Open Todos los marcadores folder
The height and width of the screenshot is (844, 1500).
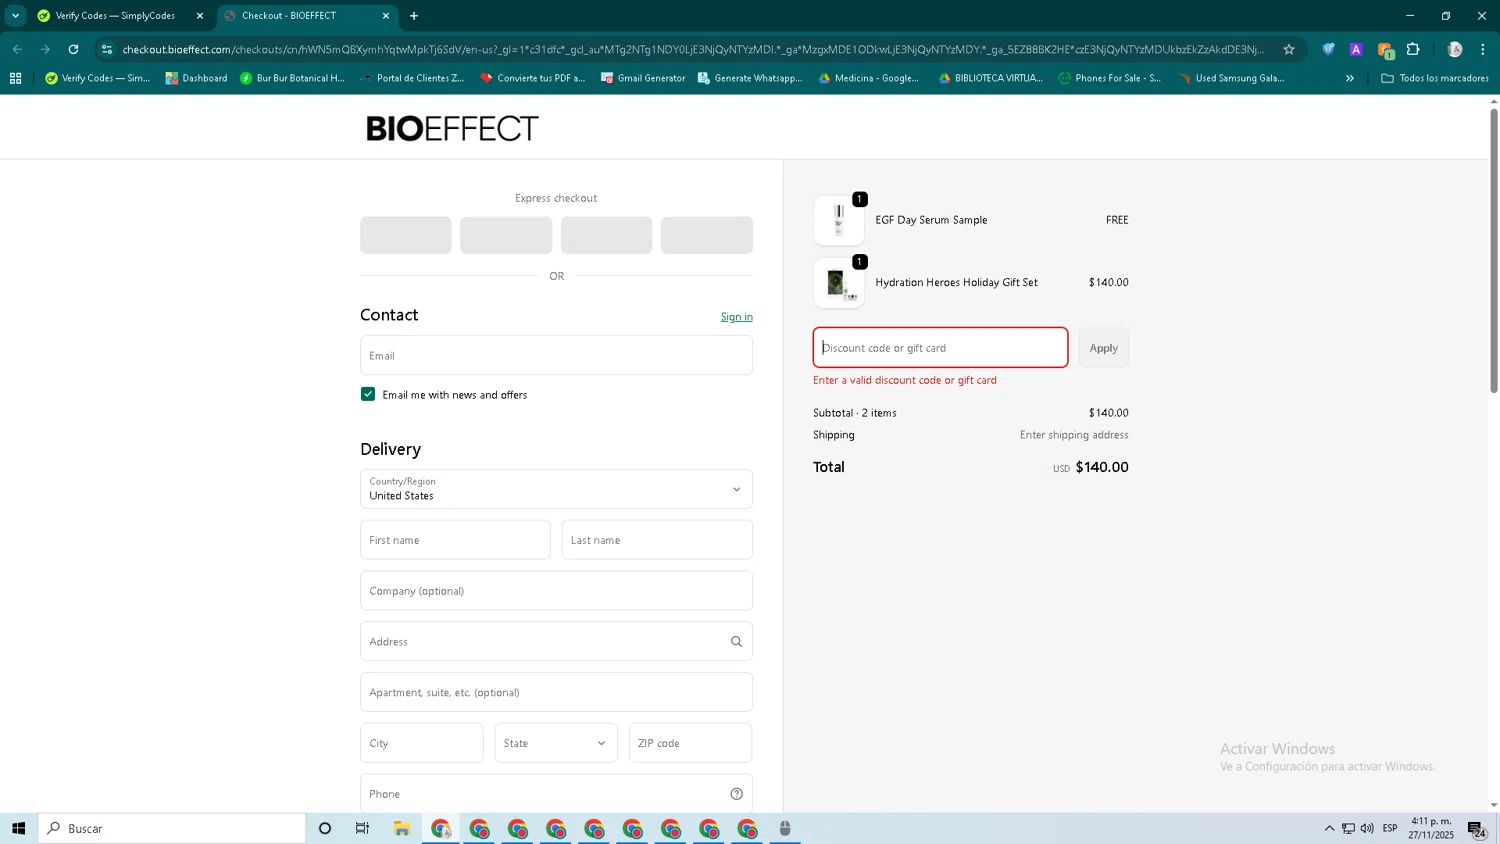point(1434,78)
